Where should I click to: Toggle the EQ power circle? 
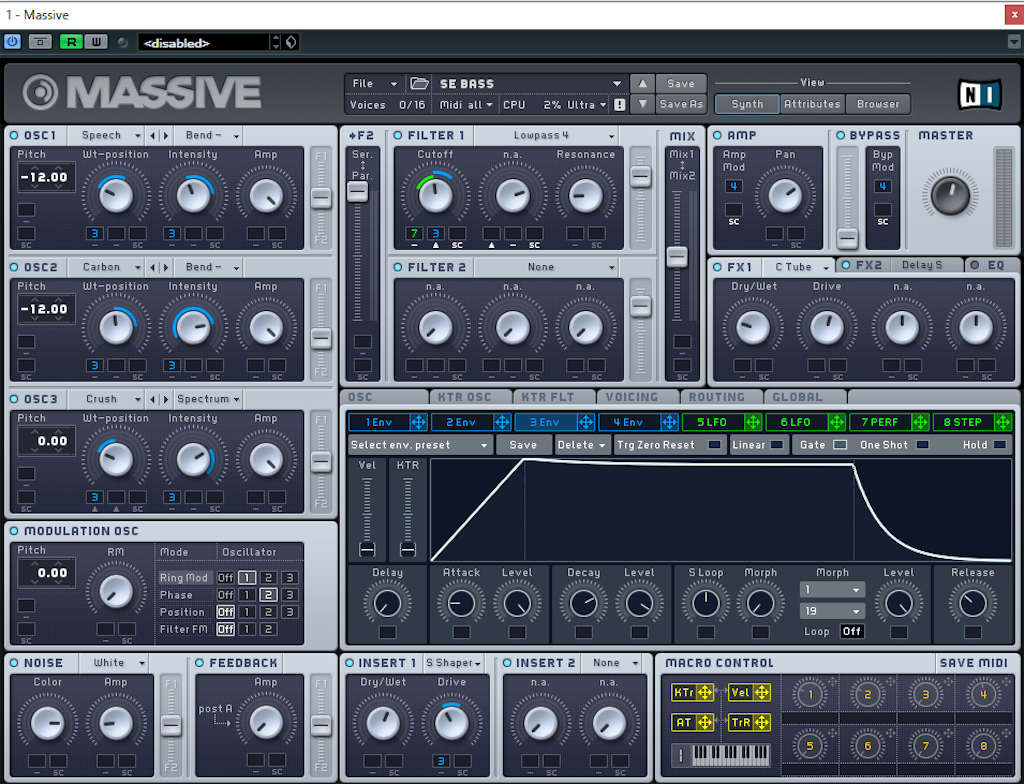click(975, 265)
